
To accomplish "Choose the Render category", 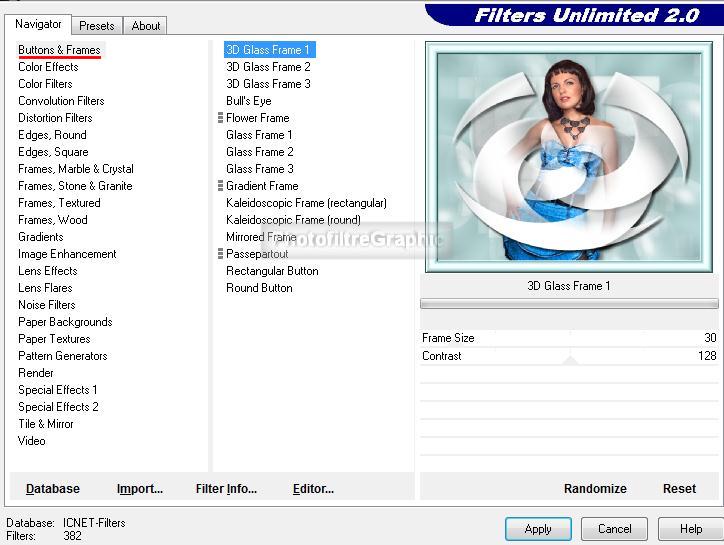I will tap(36, 373).
